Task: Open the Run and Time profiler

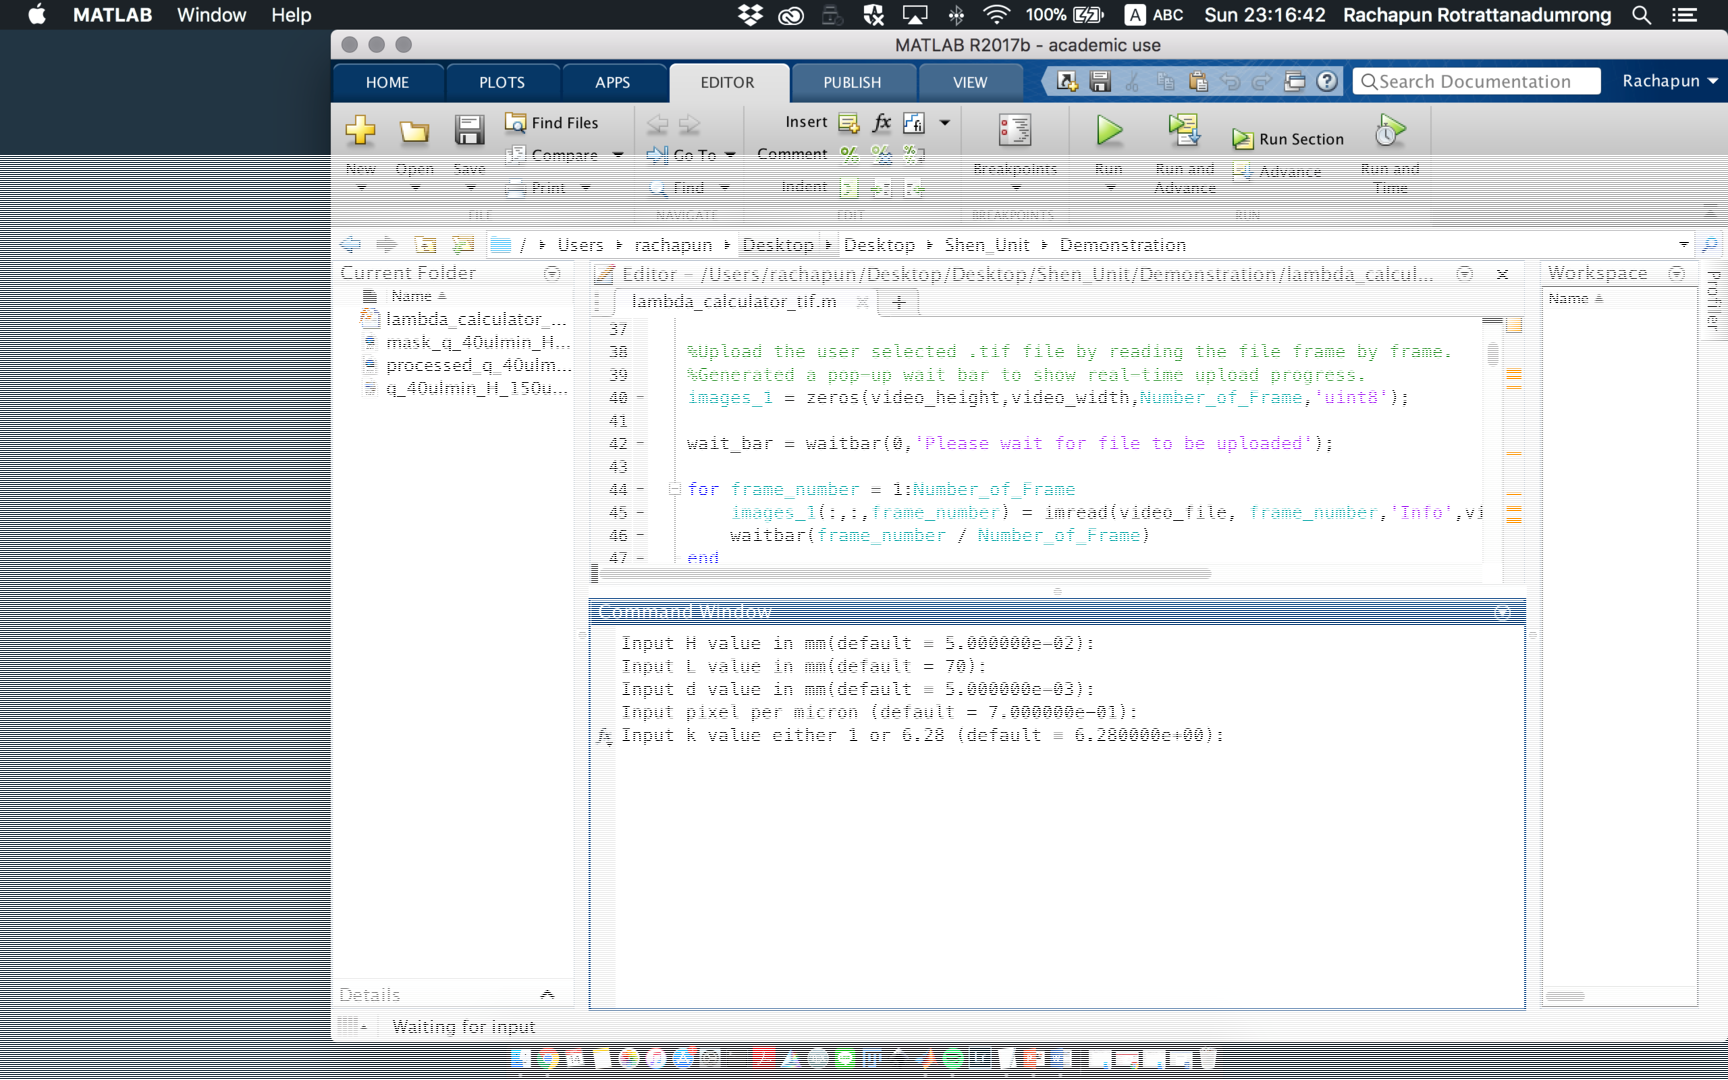Action: (x=1389, y=130)
